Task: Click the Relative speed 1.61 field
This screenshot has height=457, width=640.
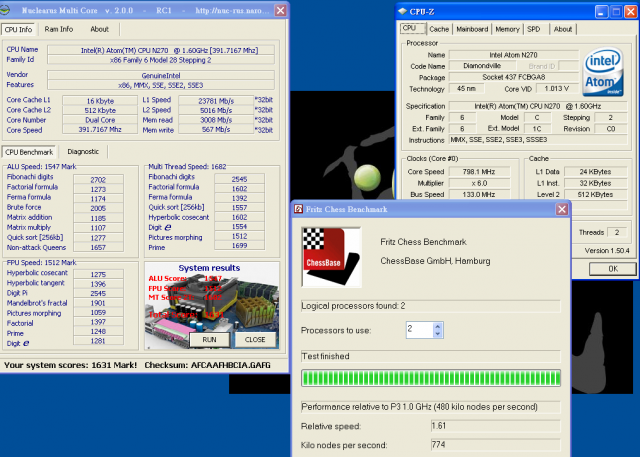Action: tap(496, 426)
